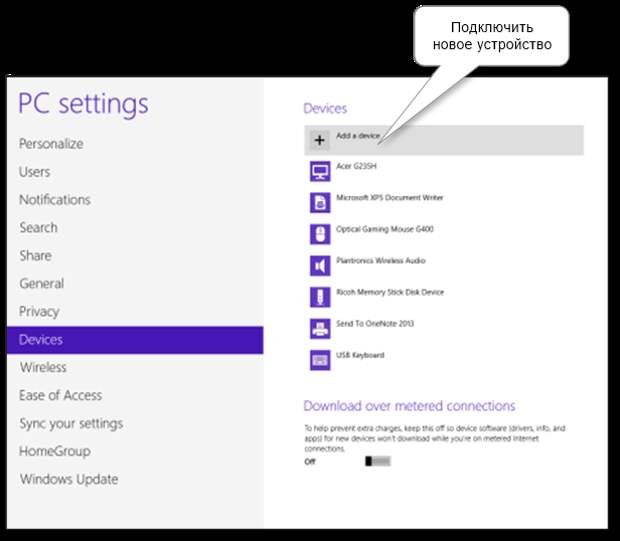The height and width of the screenshot is (541, 620).
Task: Click the Devices heading in right pane
Action: click(x=325, y=108)
